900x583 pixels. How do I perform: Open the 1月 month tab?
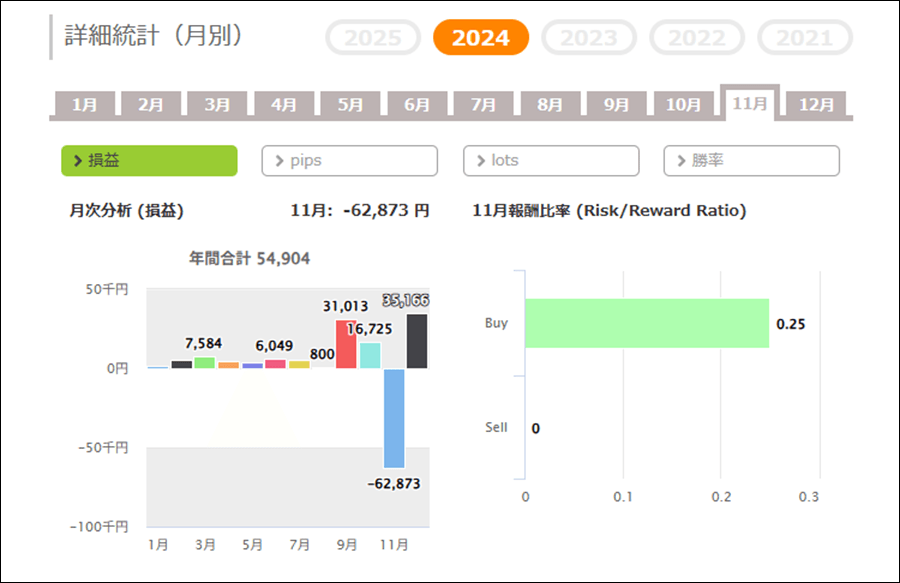click(x=85, y=104)
